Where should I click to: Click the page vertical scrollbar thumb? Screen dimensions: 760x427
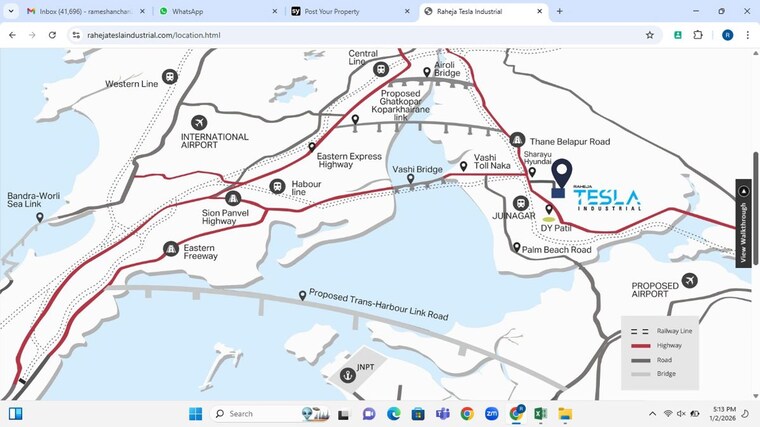pos(756,208)
